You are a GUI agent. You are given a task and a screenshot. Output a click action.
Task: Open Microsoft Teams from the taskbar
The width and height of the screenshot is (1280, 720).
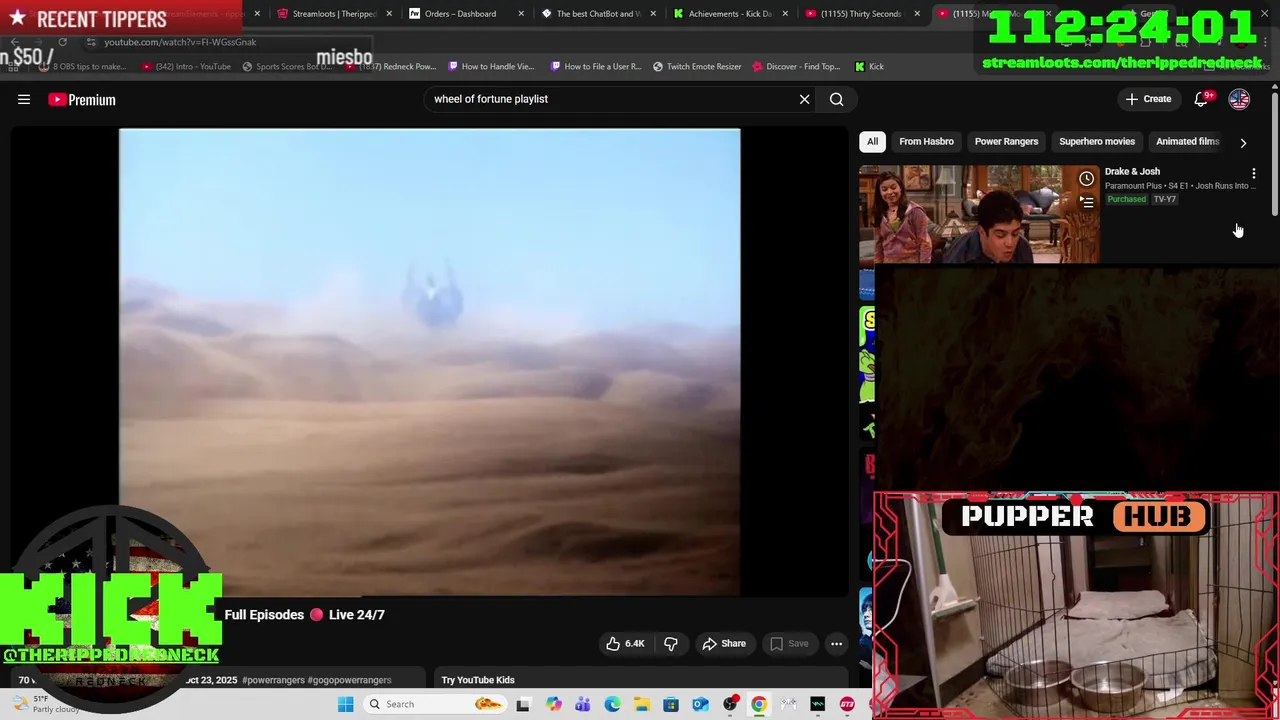click(x=582, y=704)
